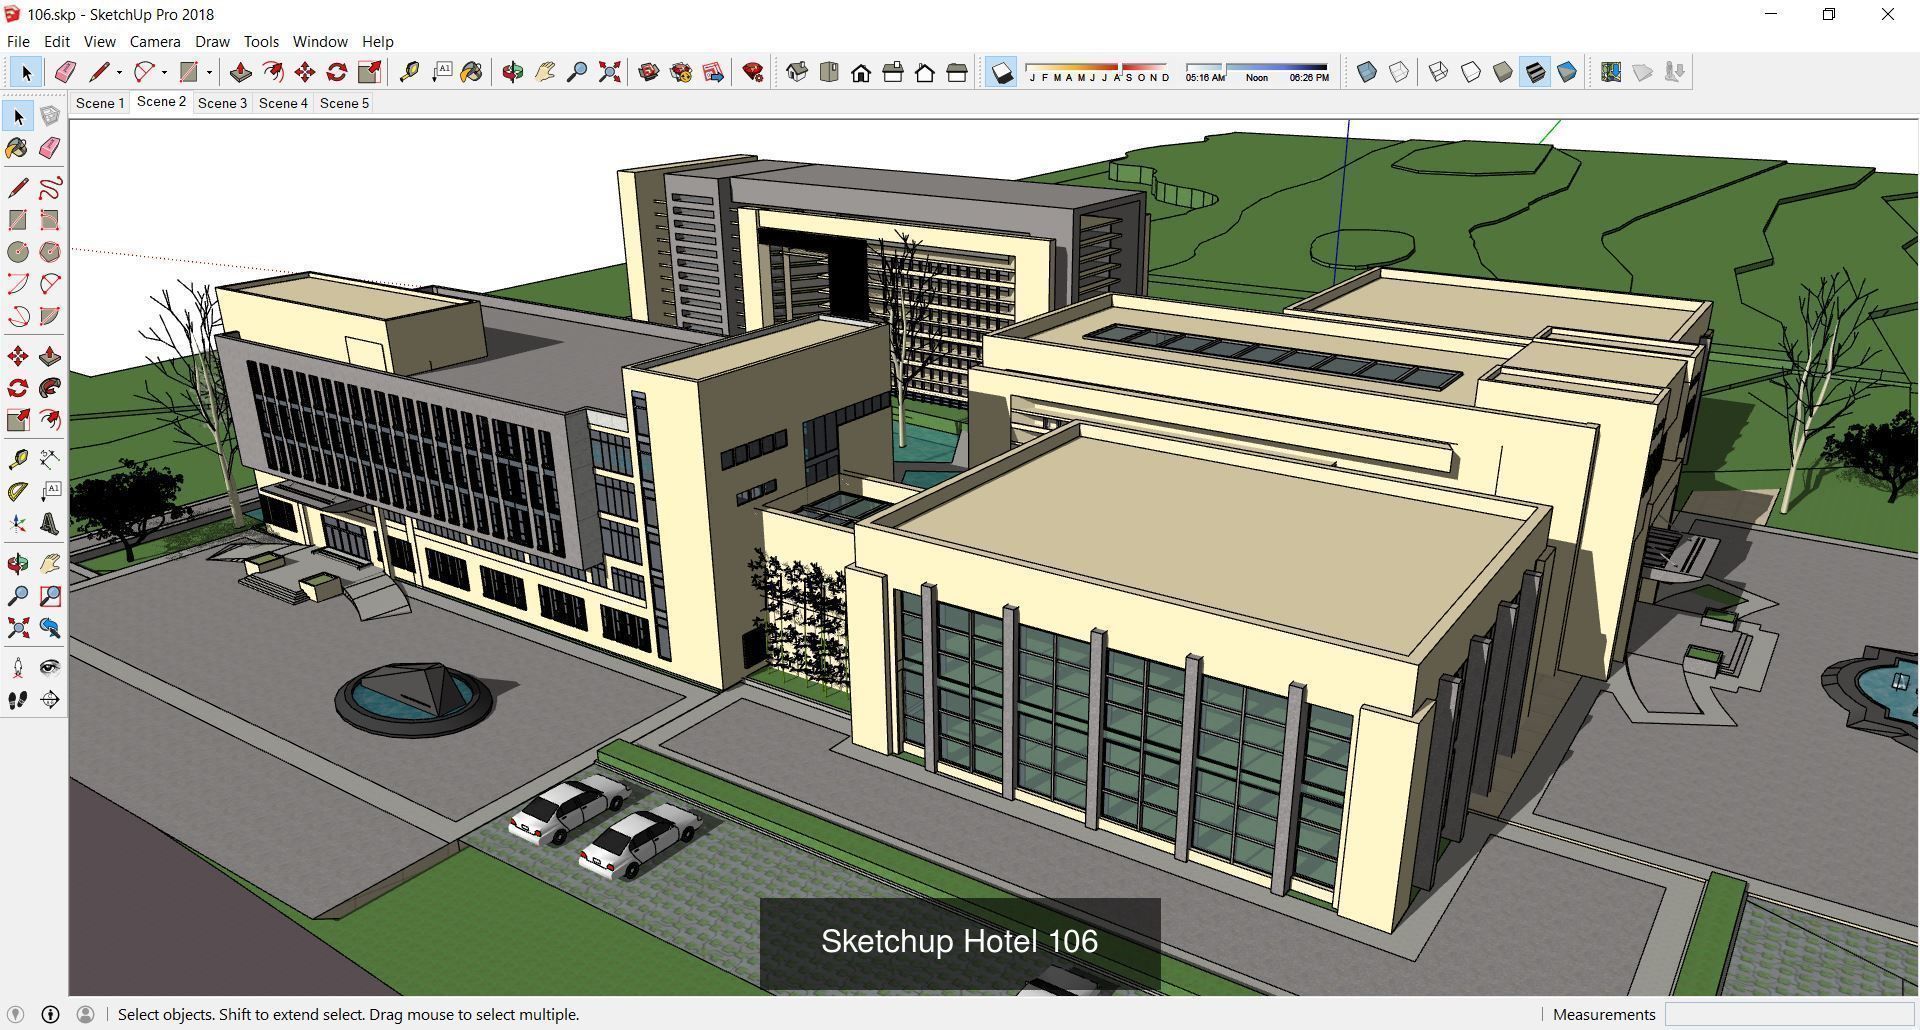Open the Rectangle tool dropdown arrow
Image resolution: width=1920 pixels, height=1030 pixels.
207,71
